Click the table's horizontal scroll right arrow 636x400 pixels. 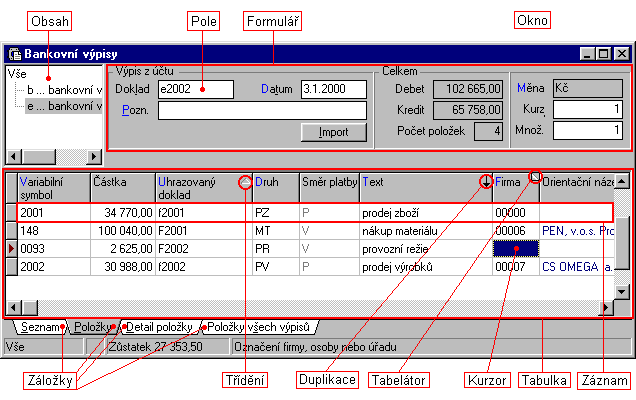click(x=606, y=308)
